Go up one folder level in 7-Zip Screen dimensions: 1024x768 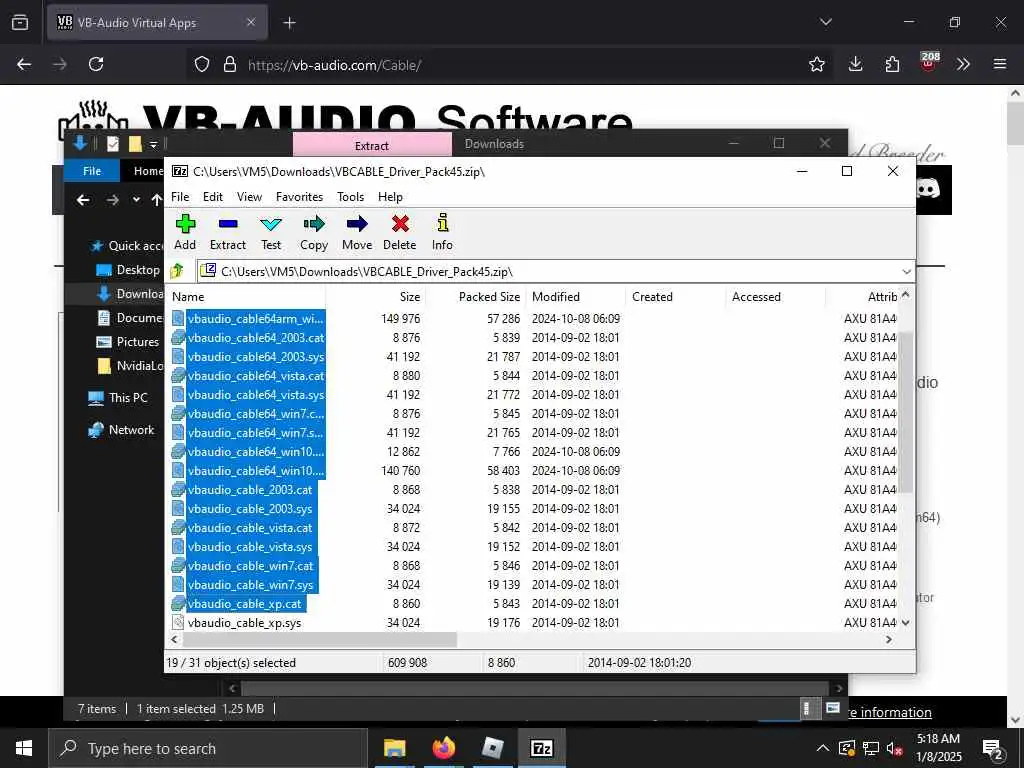(x=177, y=271)
